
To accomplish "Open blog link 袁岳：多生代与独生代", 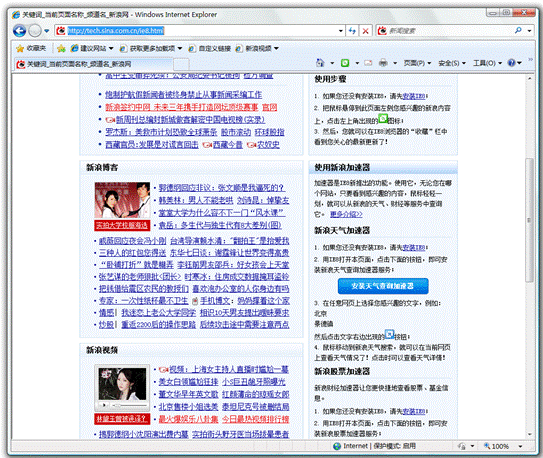I will (x=220, y=225).
